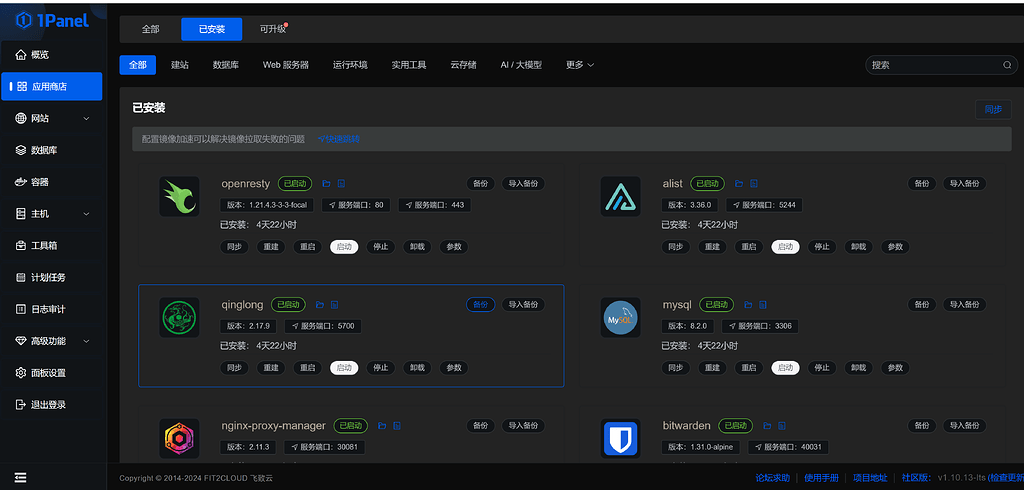Open the qinglong log document icon

334,304
